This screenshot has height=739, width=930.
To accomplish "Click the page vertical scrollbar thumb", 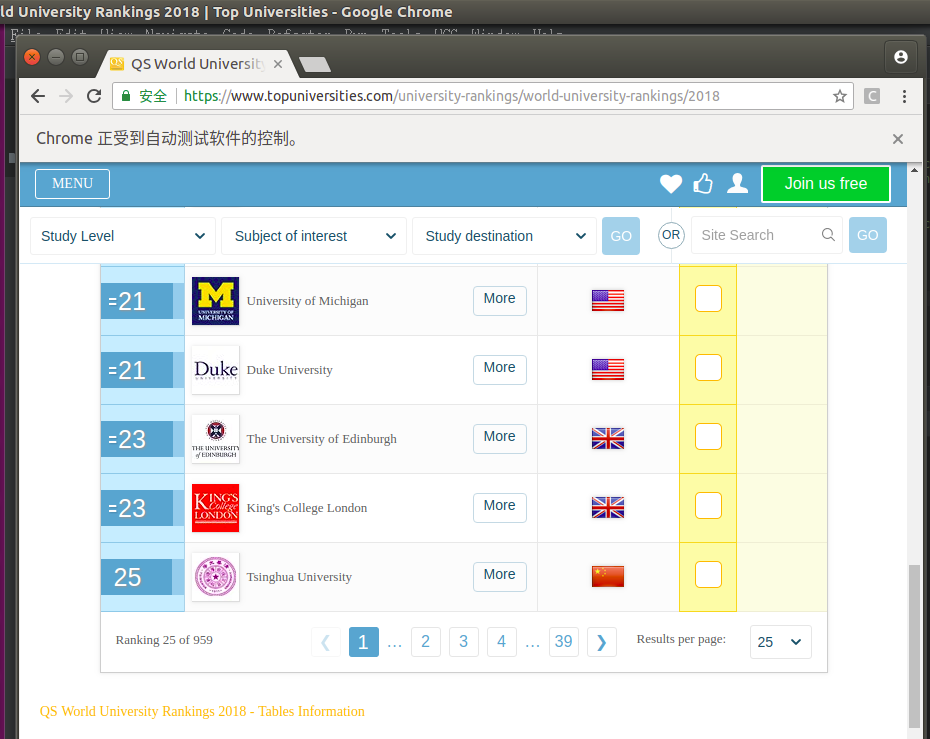I will click(x=914, y=646).
